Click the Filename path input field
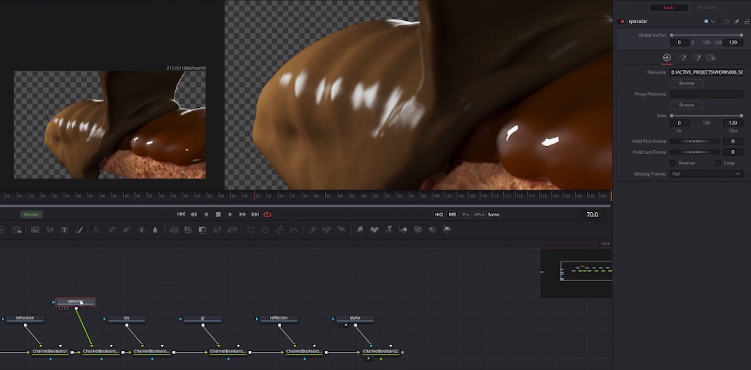751x370 pixels. coord(706,72)
